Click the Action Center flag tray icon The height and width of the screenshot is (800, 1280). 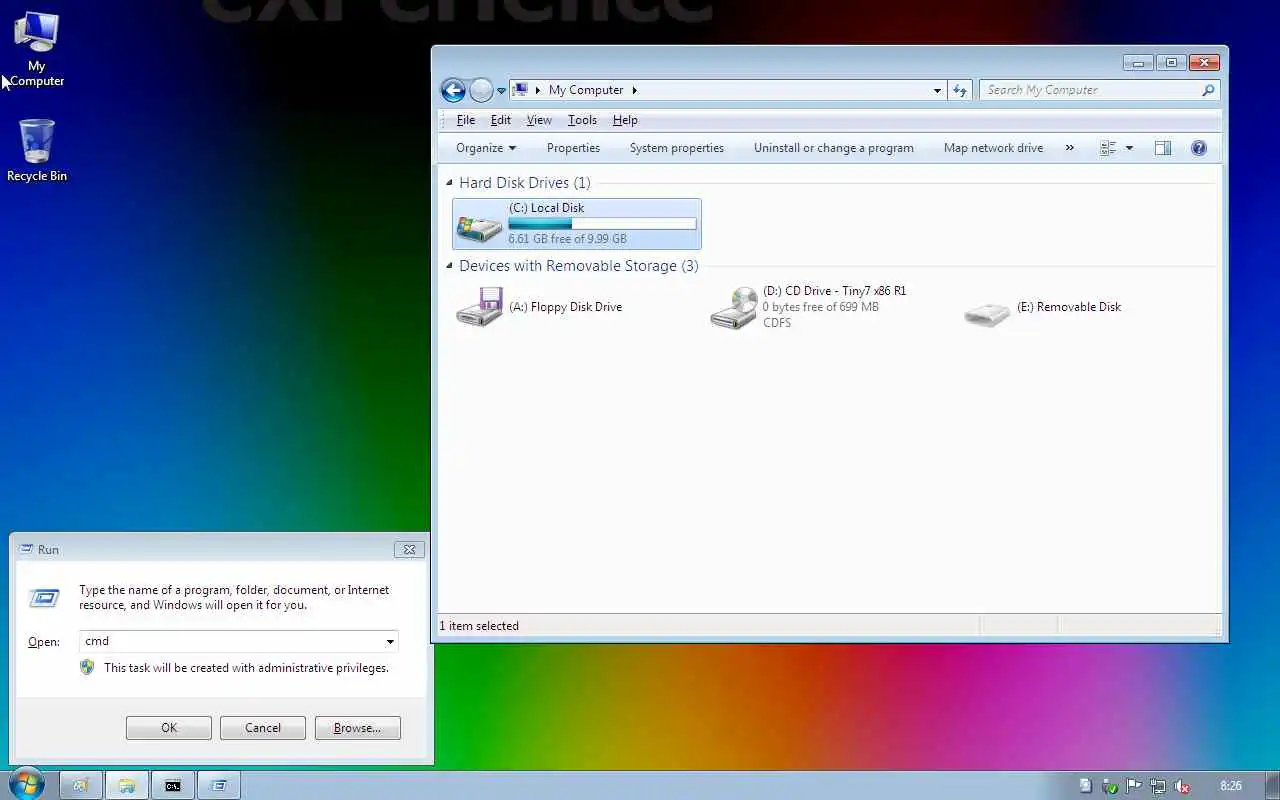(x=1134, y=786)
